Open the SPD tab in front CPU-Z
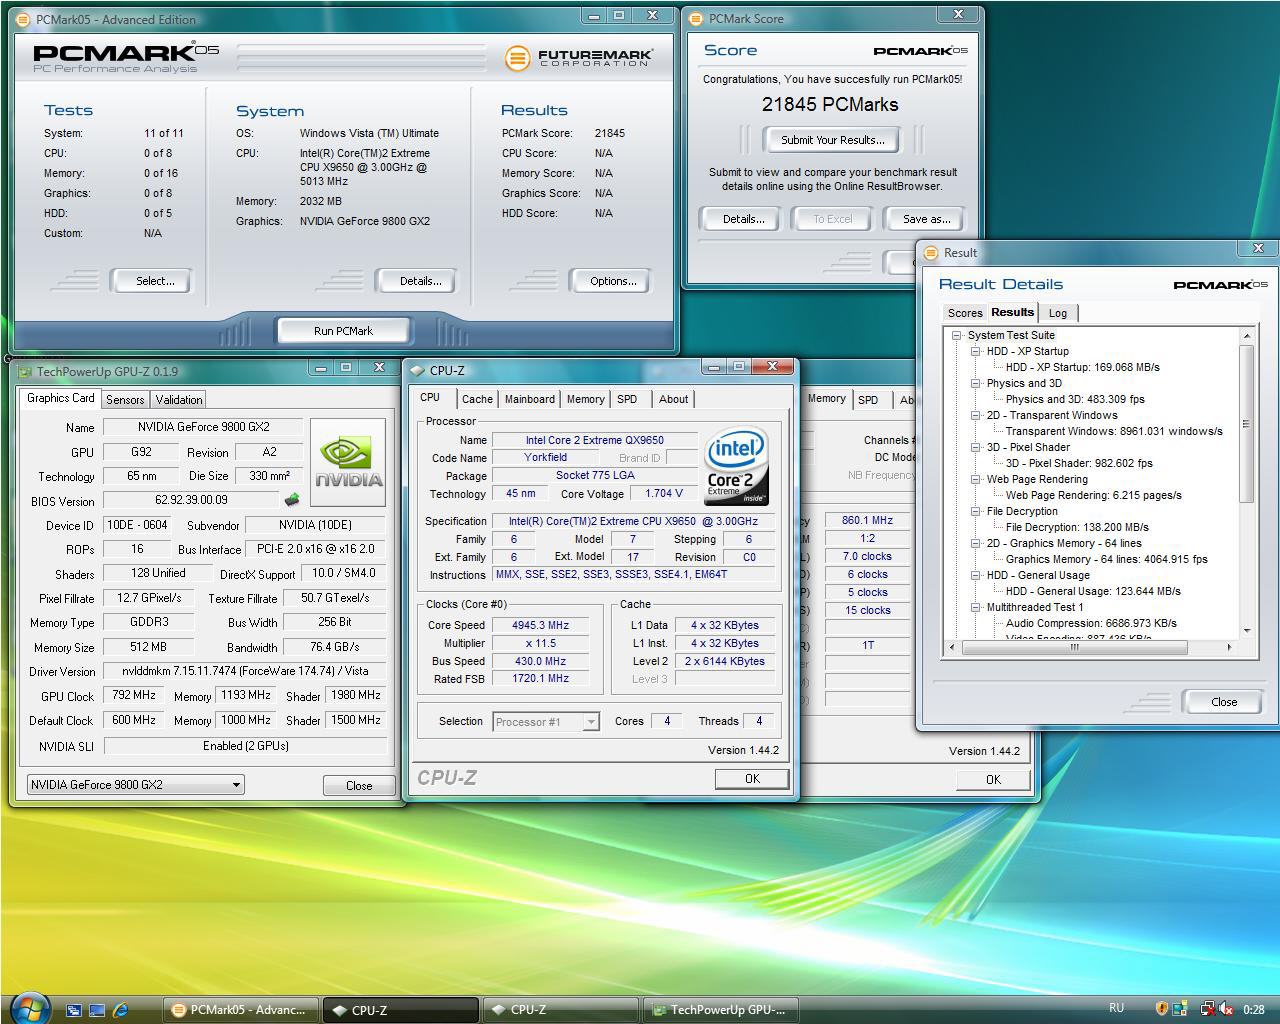This screenshot has height=1024, width=1280. click(627, 399)
